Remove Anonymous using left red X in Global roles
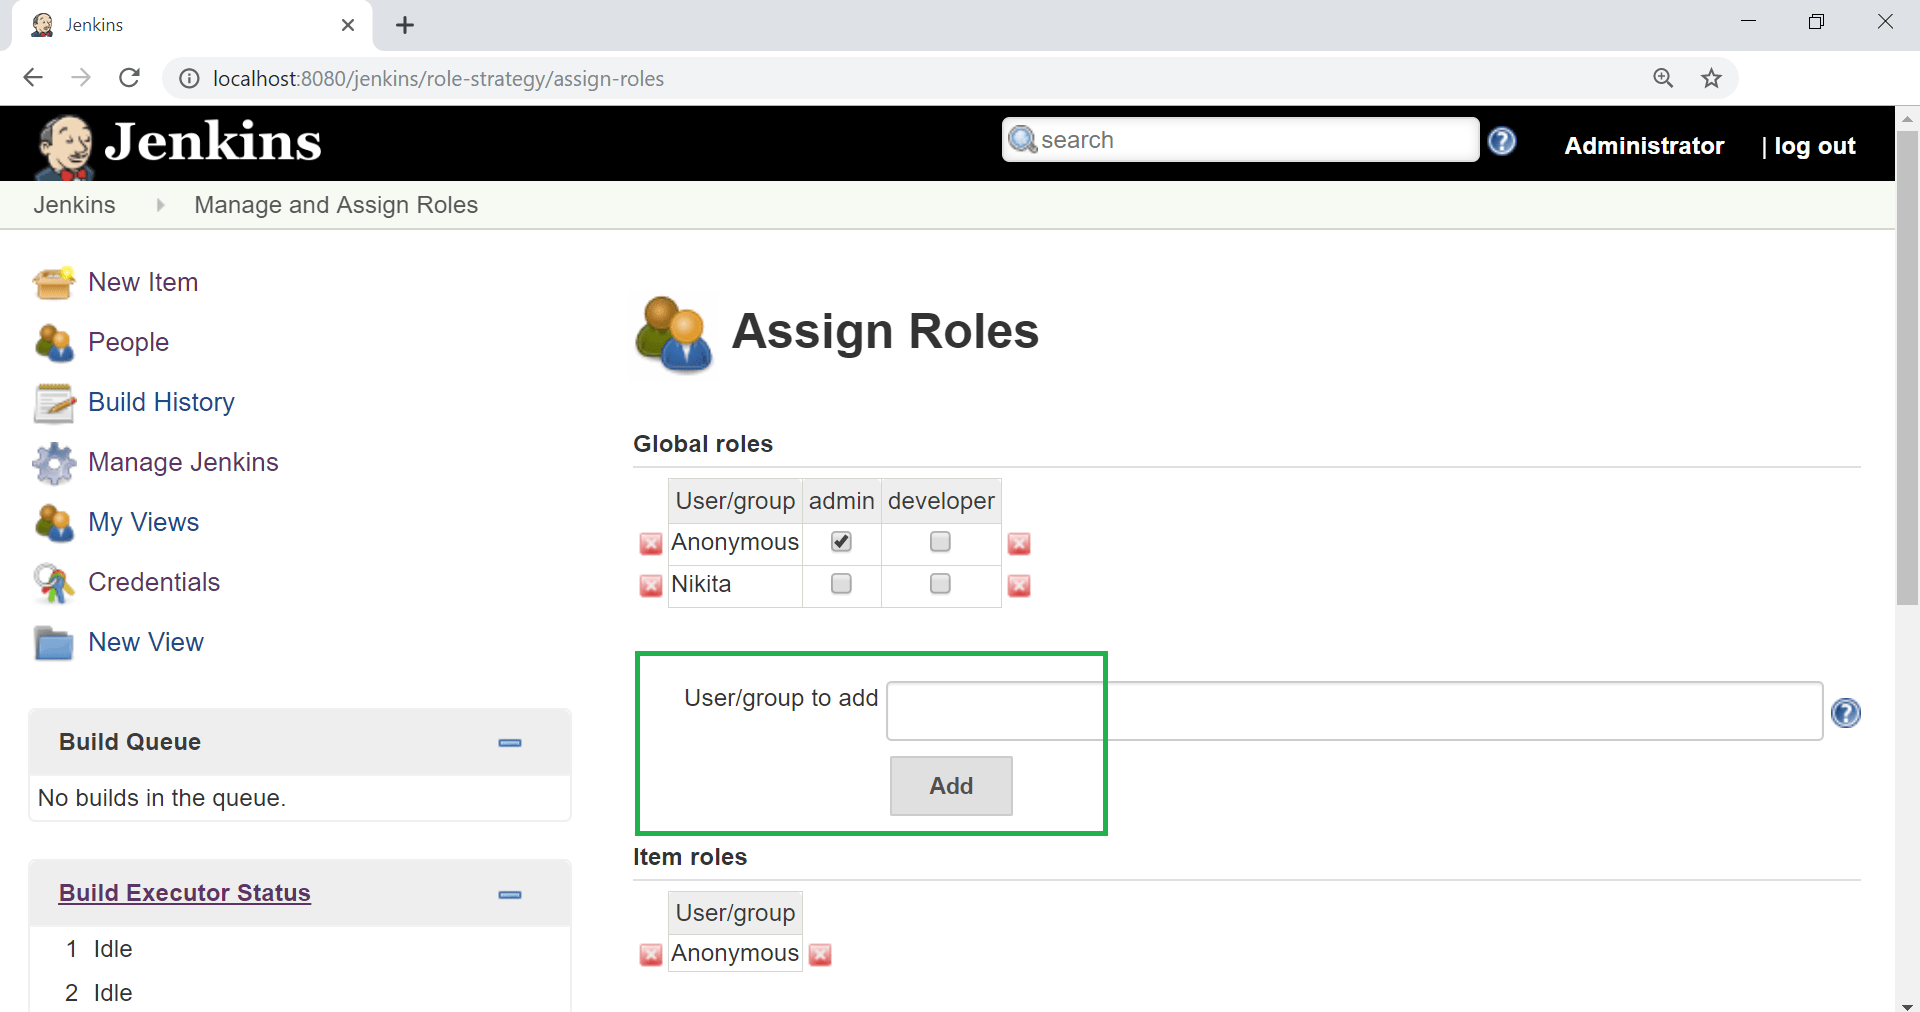The width and height of the screenshot is (1920, 1012). pos(651,543)
